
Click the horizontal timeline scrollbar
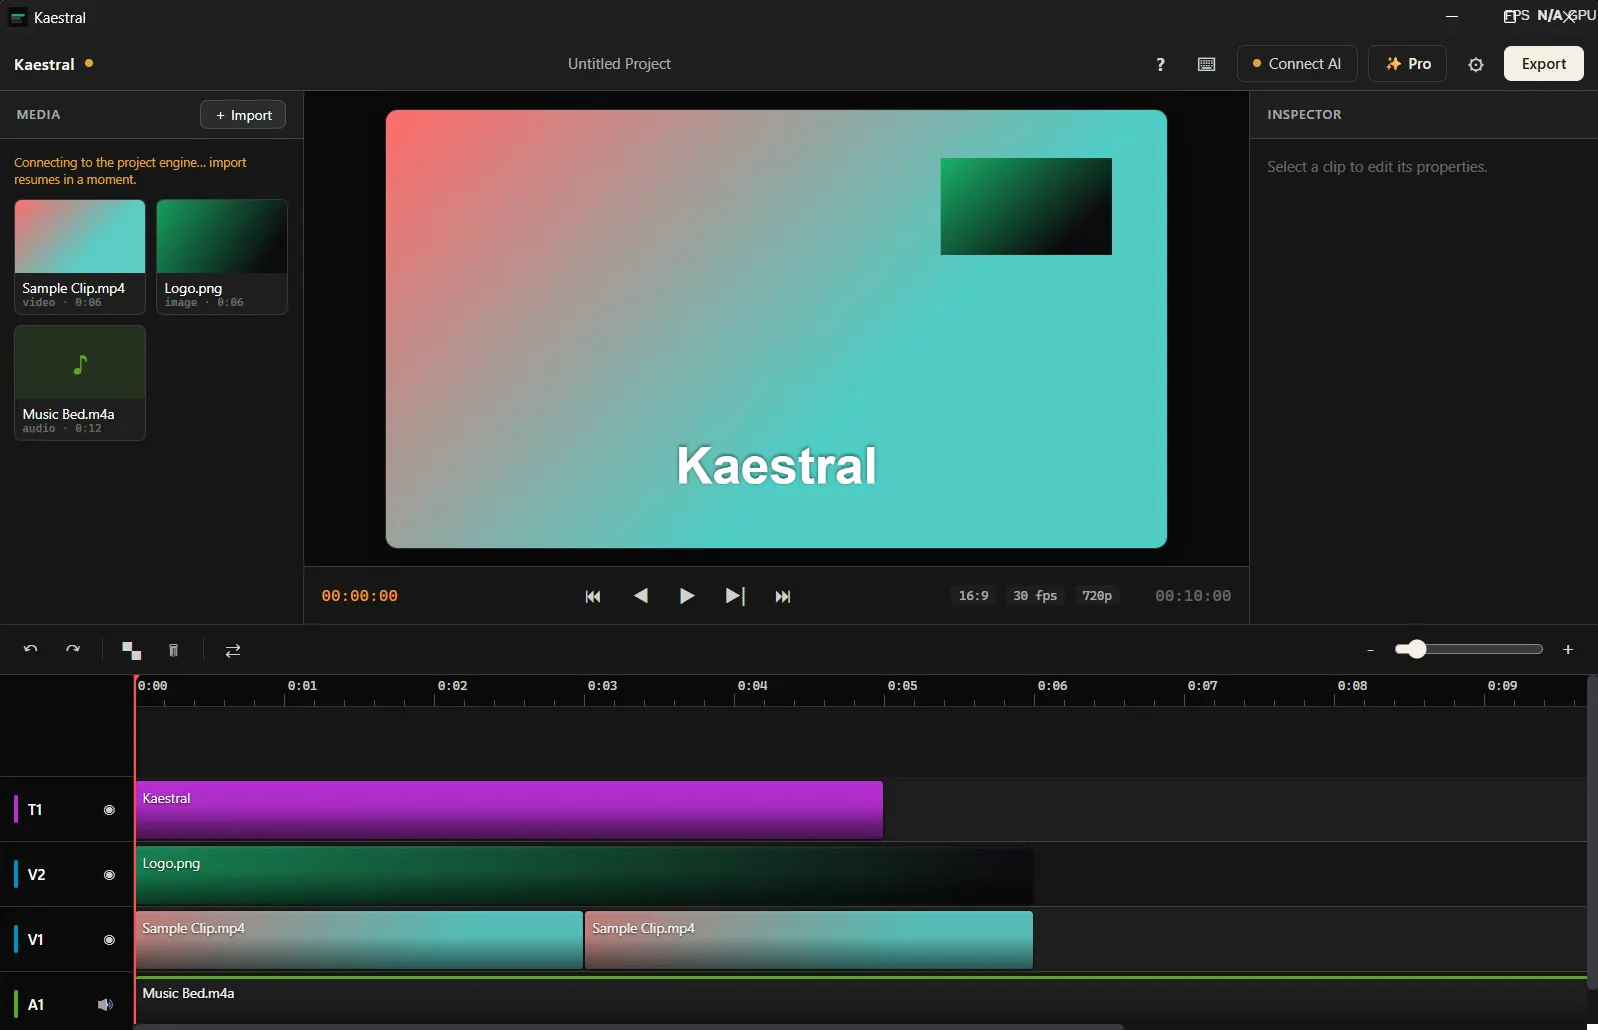point(629,1026)
